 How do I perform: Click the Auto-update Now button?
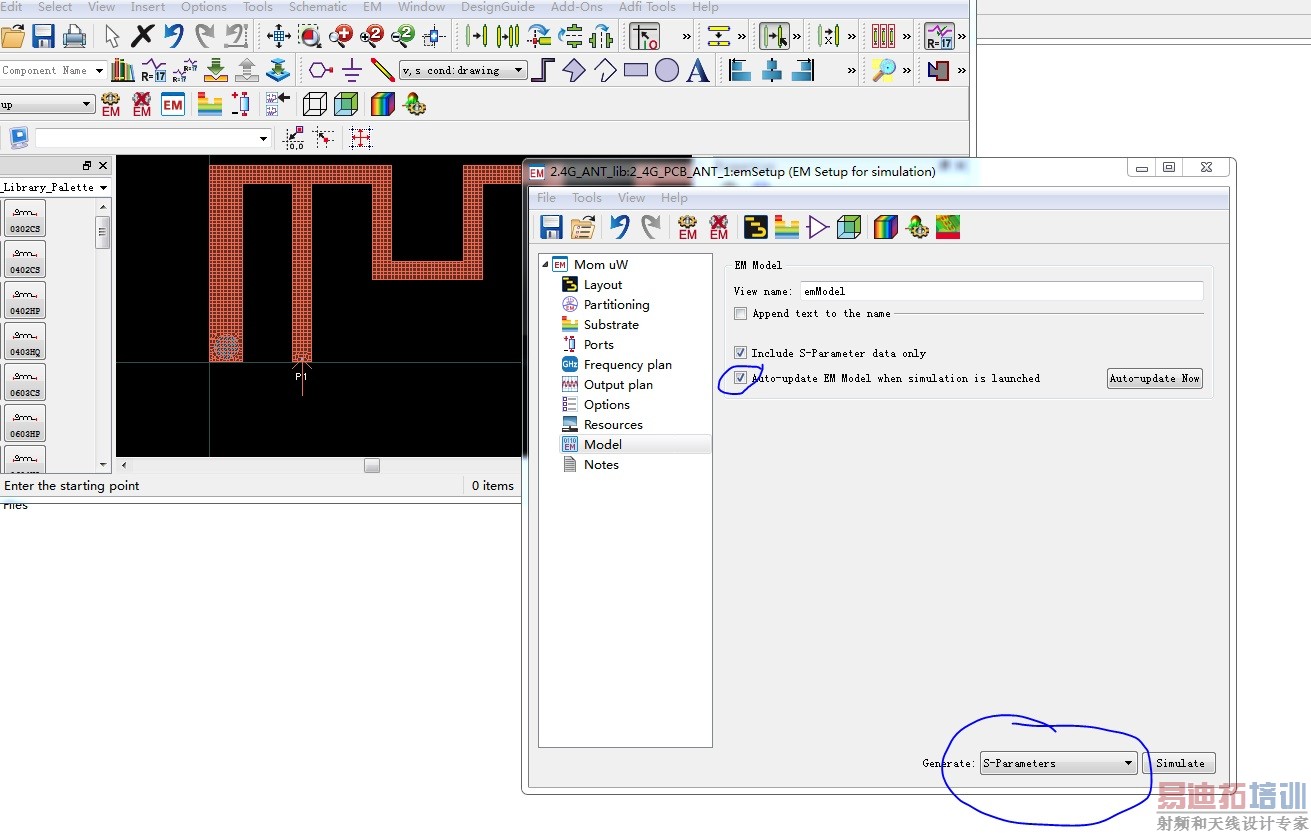point(1155,378)
